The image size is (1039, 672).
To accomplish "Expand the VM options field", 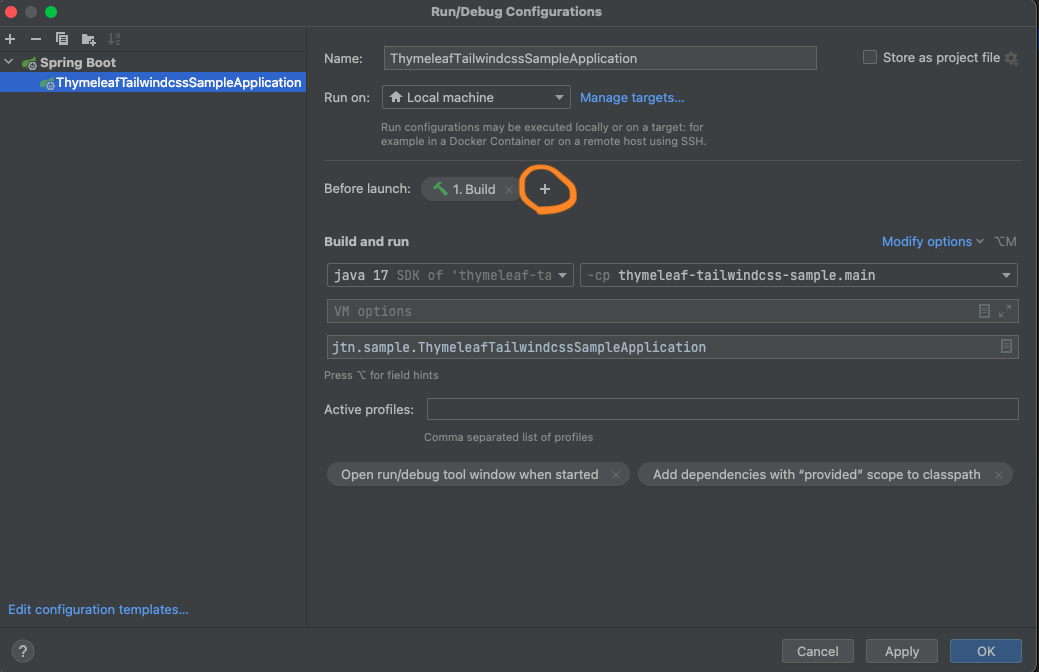I will pos(1006,311).
